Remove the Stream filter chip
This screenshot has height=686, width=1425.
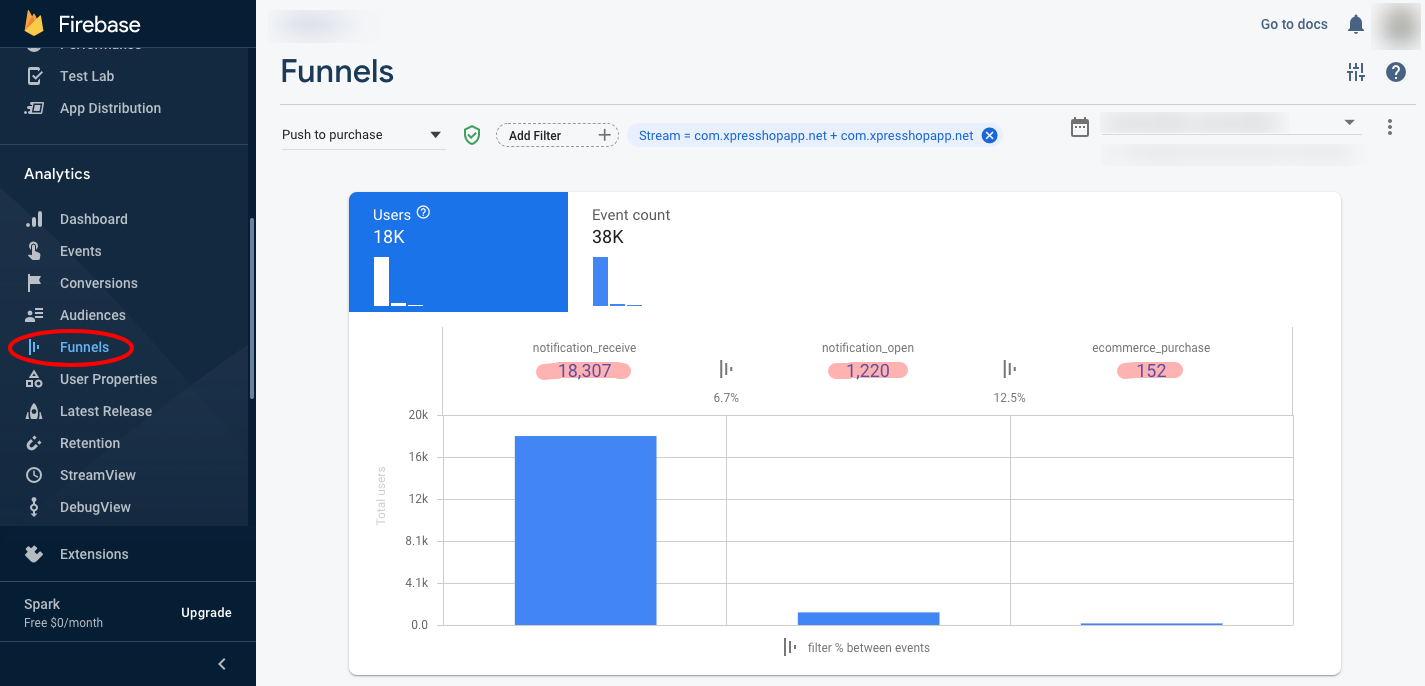(x=989, y=136)
